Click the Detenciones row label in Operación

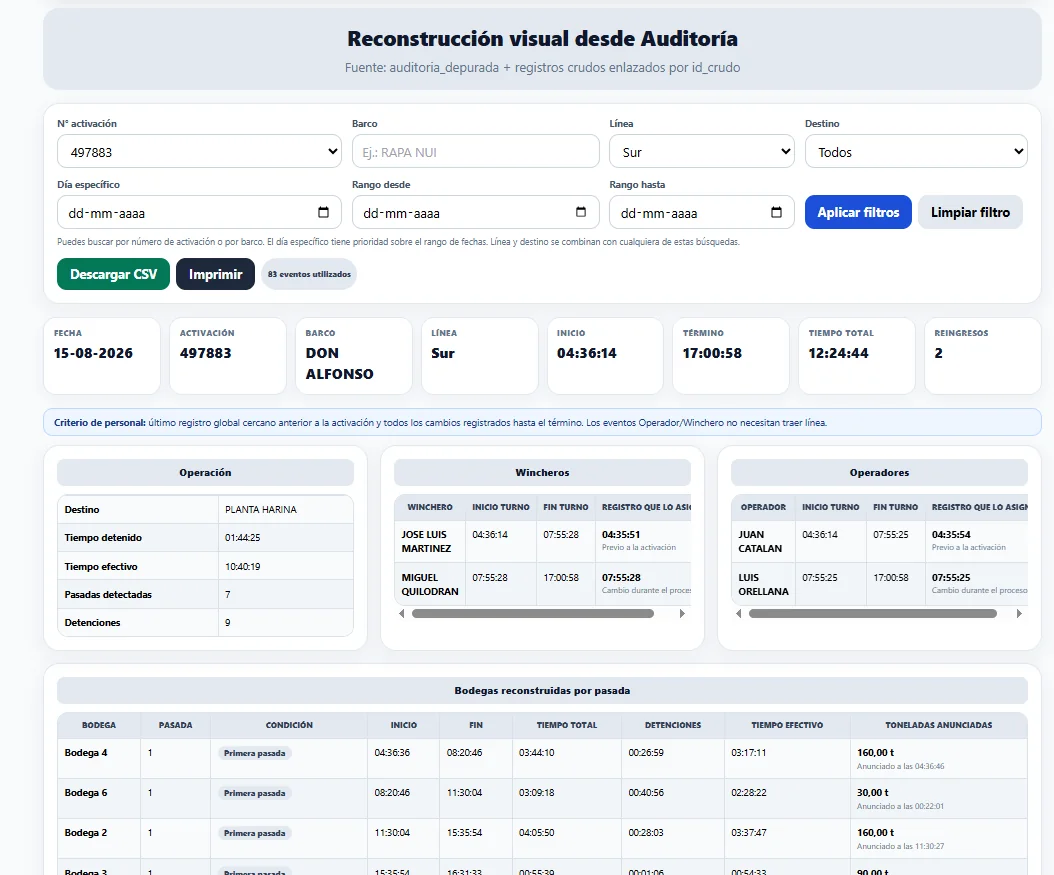coord(92,623)
